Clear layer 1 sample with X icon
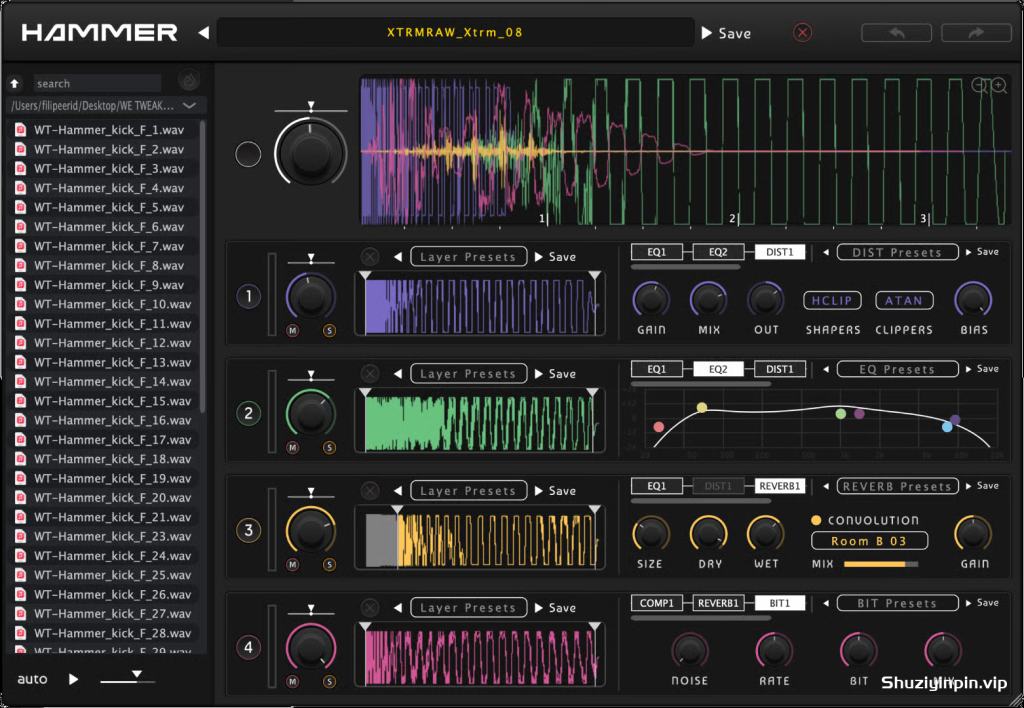Screen dimensions: 1024x708 [x=370, y=257]
